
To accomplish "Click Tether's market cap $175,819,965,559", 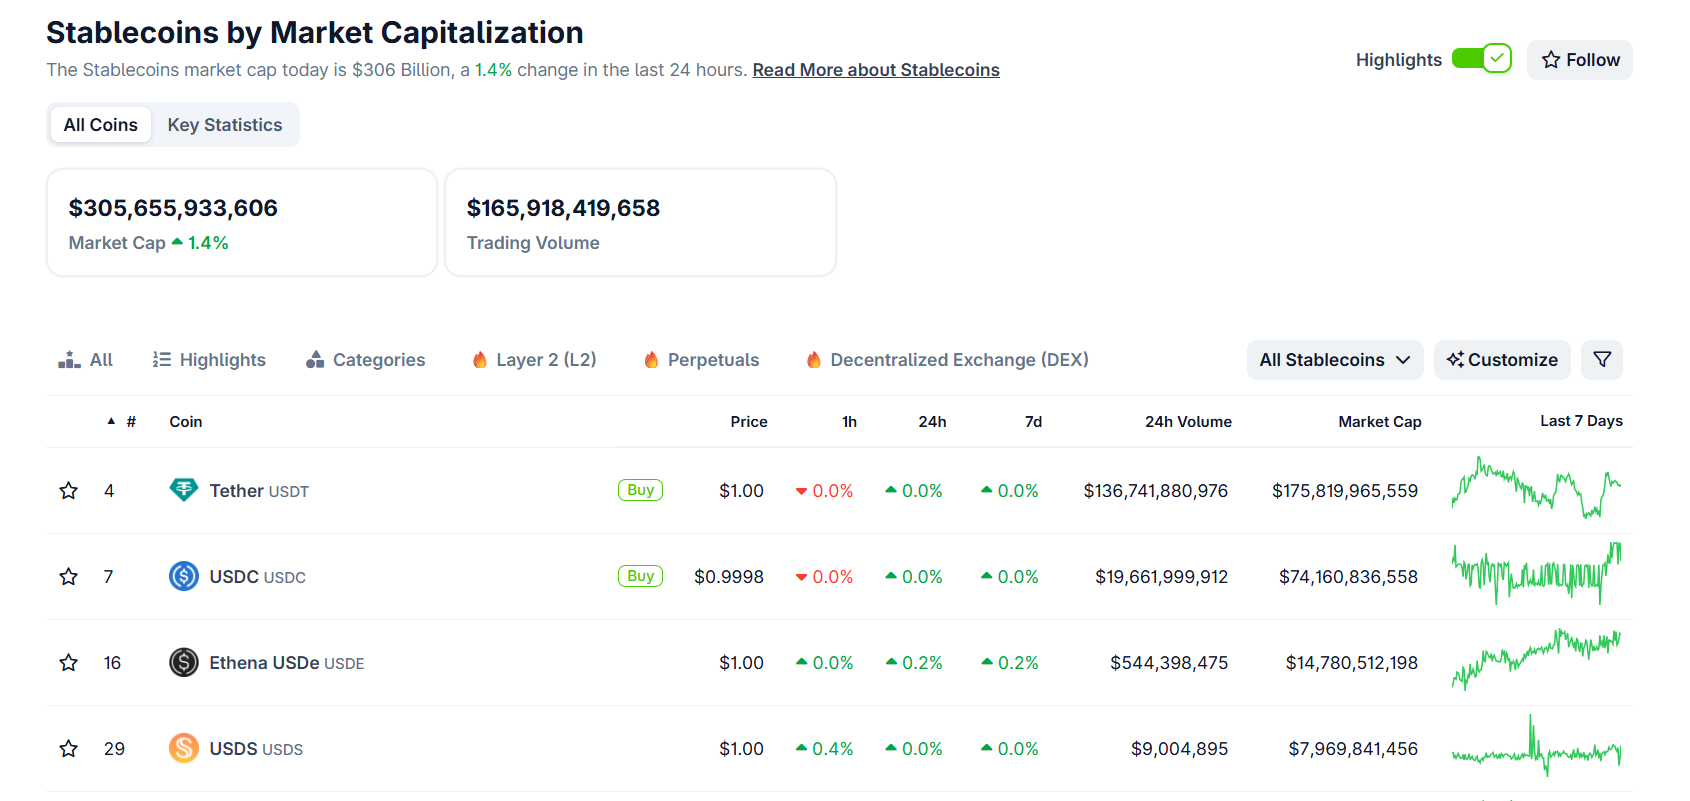I will tap(1345, 491).
